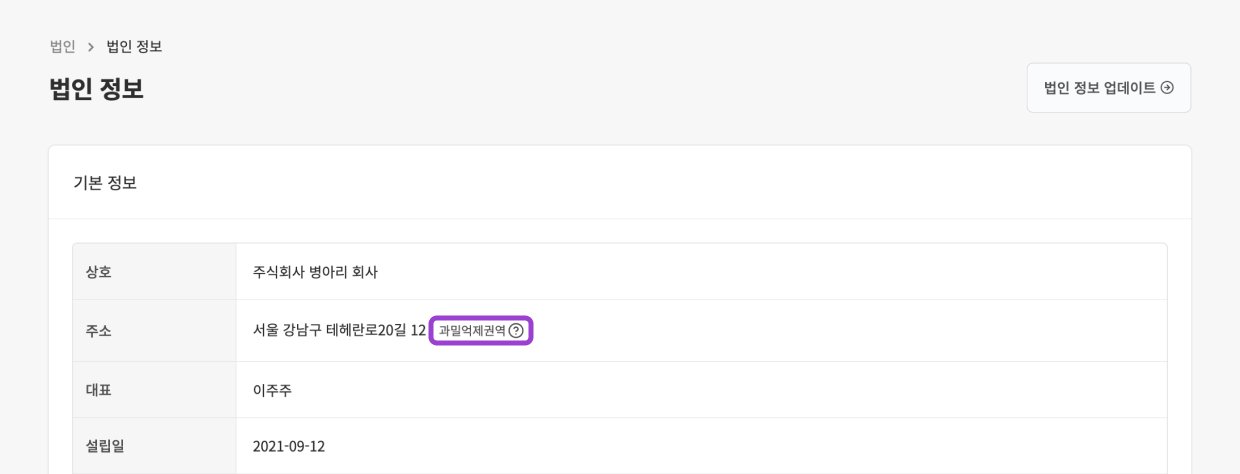
Task: Click the company name 주식회사 병아리 회사
Action: (315, 271)
